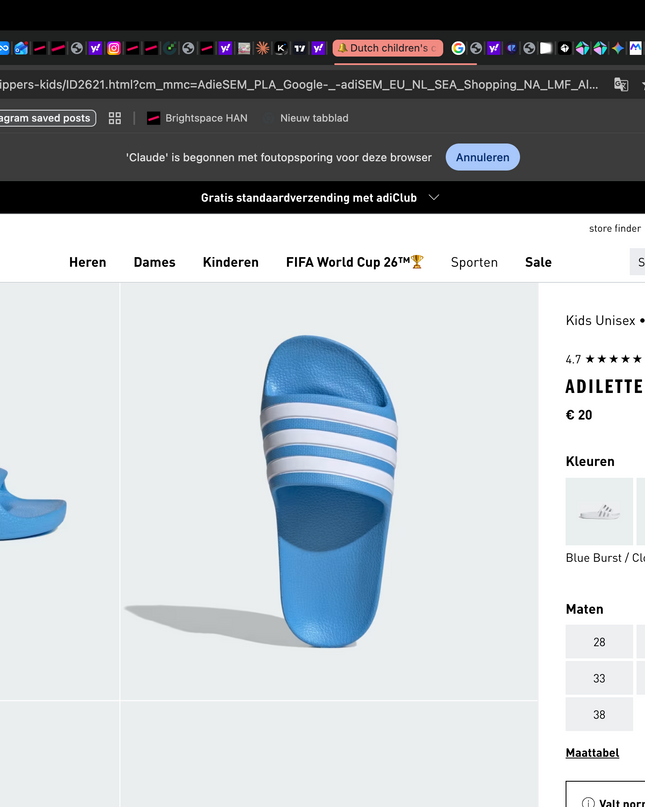Click the main blue slide top-view image
This screenshot has height=807, width=645.
pyautogui.click(x=329, y=492)
